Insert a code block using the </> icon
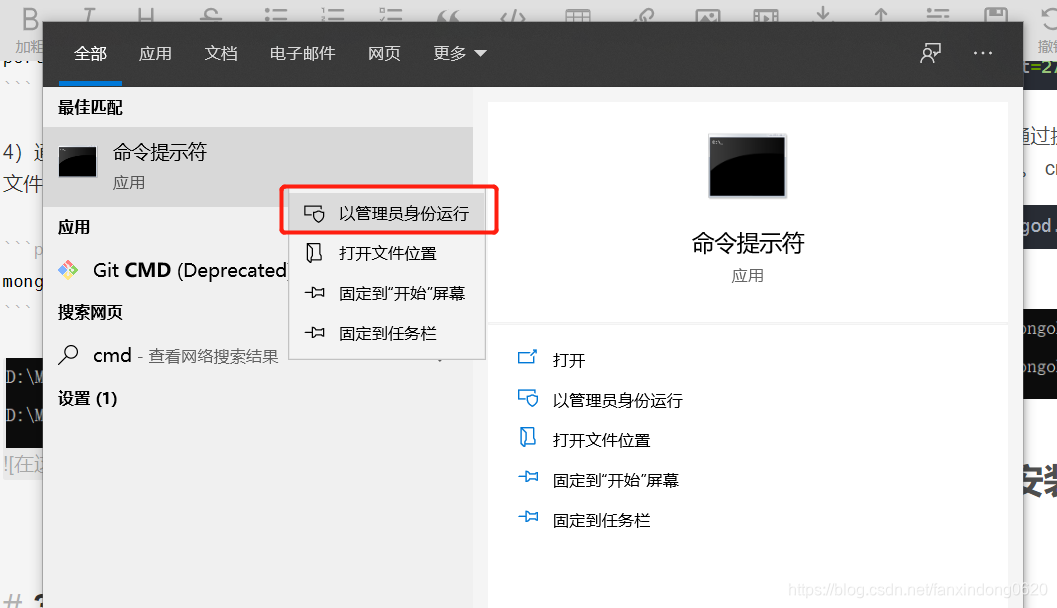The image size is (1057, 608). point(513,14)
